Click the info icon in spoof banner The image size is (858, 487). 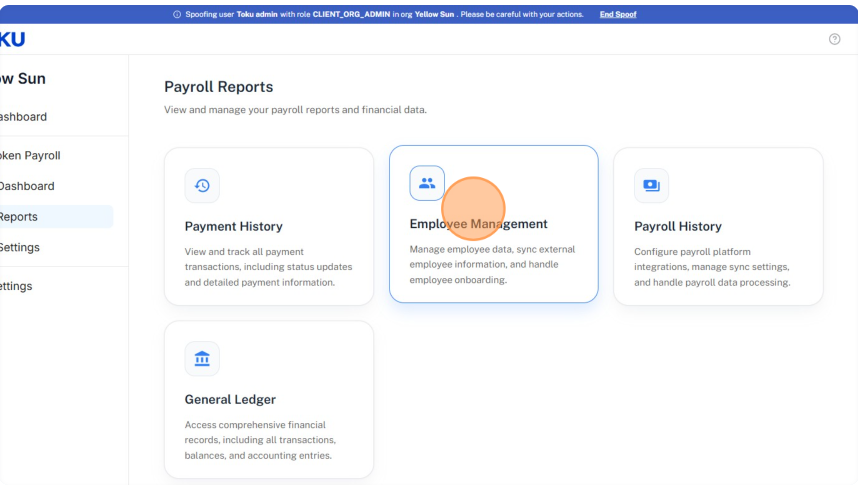point(177,14)
